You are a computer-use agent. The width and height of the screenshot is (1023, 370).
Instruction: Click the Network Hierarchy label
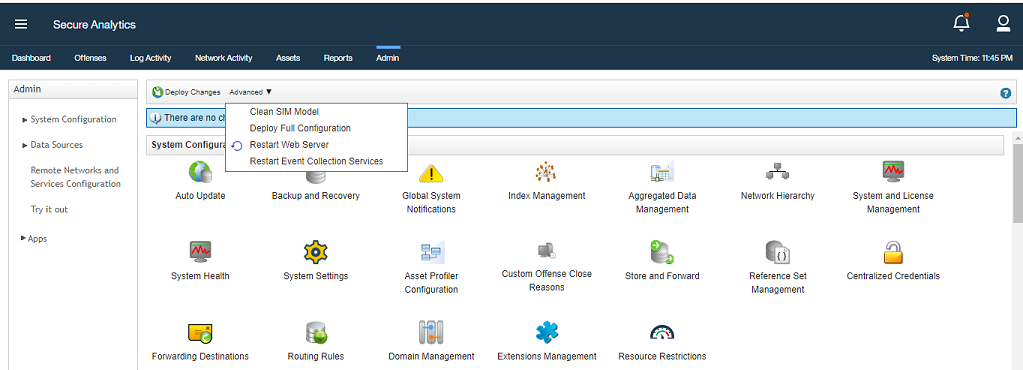point(778,196)
